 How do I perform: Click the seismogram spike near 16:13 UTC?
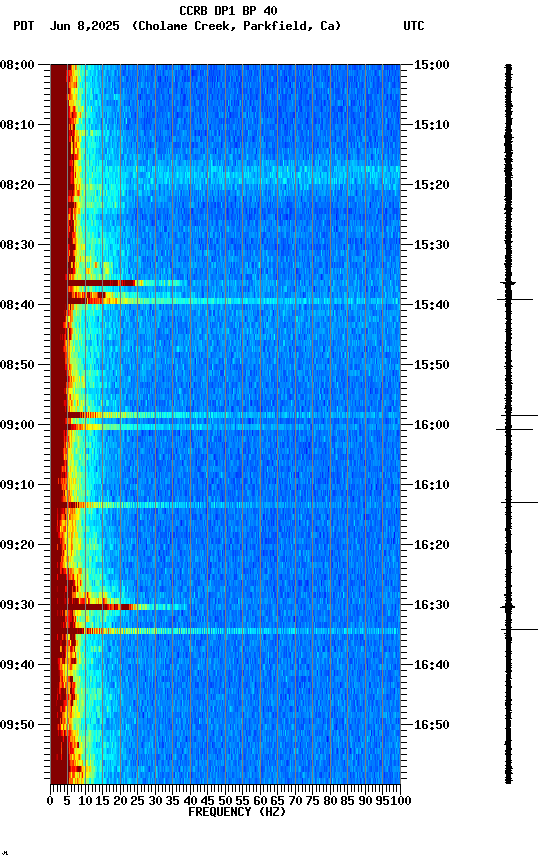click(519, 503)
